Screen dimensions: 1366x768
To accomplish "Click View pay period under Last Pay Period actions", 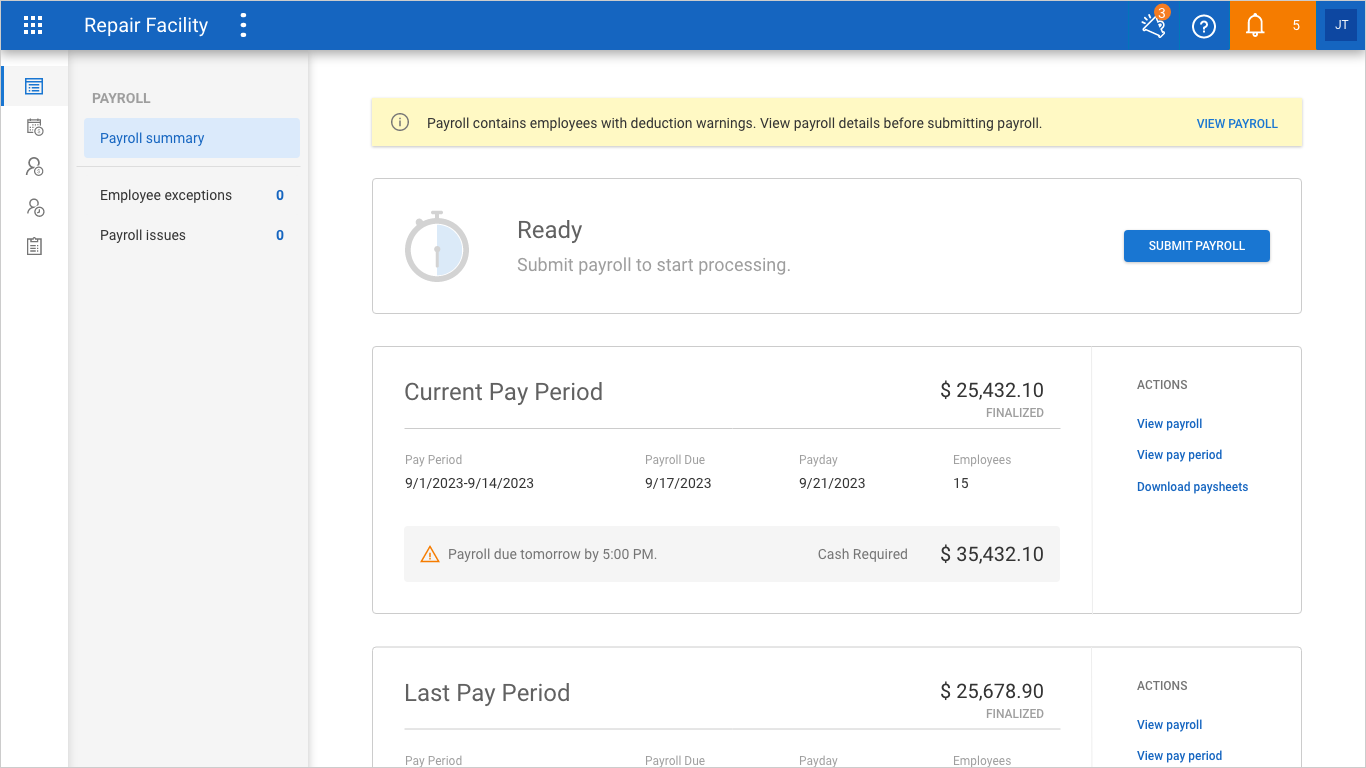I will (1179, 756).
